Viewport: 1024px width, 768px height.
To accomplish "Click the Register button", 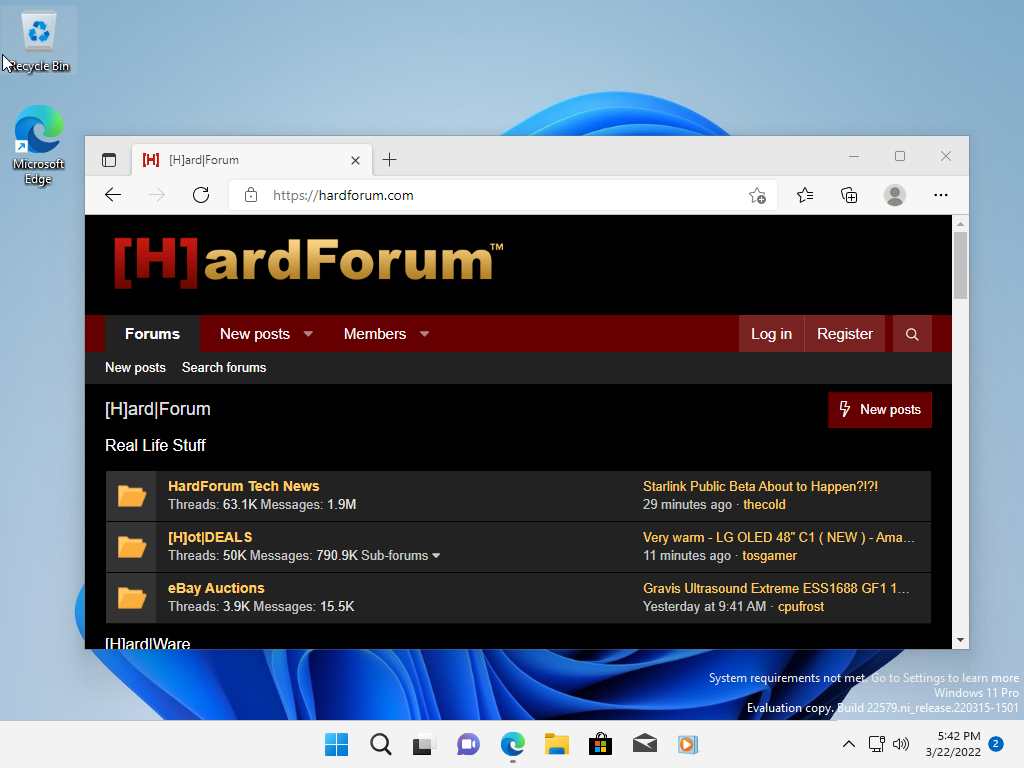I will 844,334.
